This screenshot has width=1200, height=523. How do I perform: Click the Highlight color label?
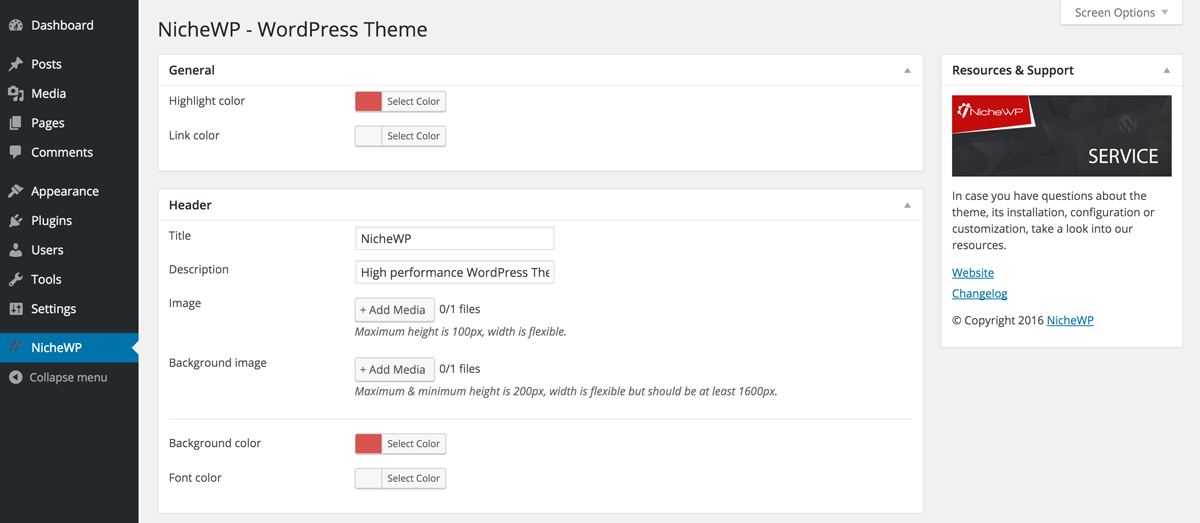(207, 101)
